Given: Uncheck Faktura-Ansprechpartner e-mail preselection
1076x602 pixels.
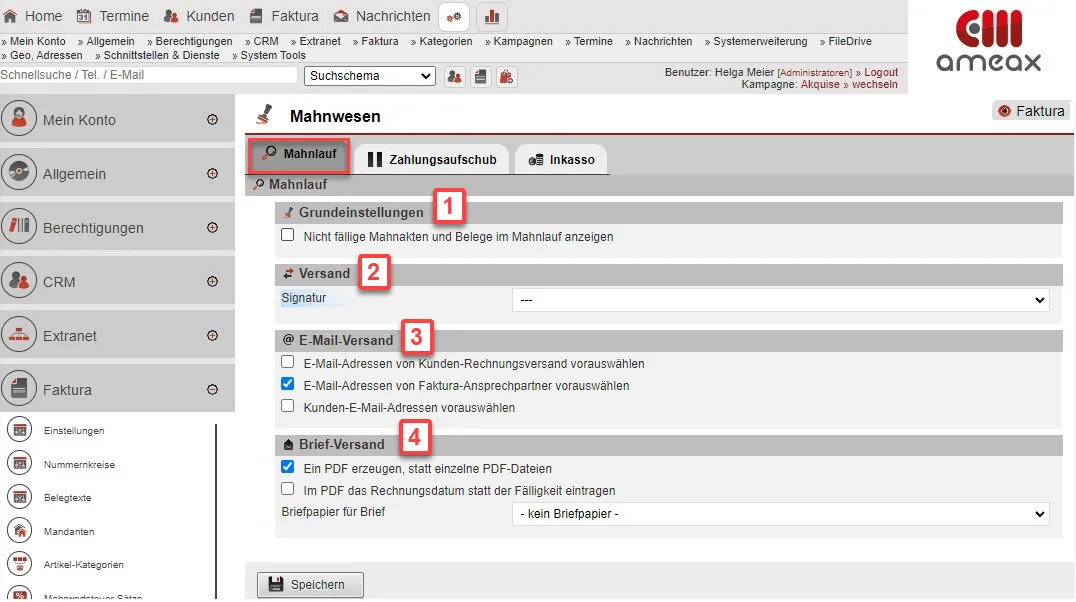Looking at the screenshot, I should click(288, 384).
